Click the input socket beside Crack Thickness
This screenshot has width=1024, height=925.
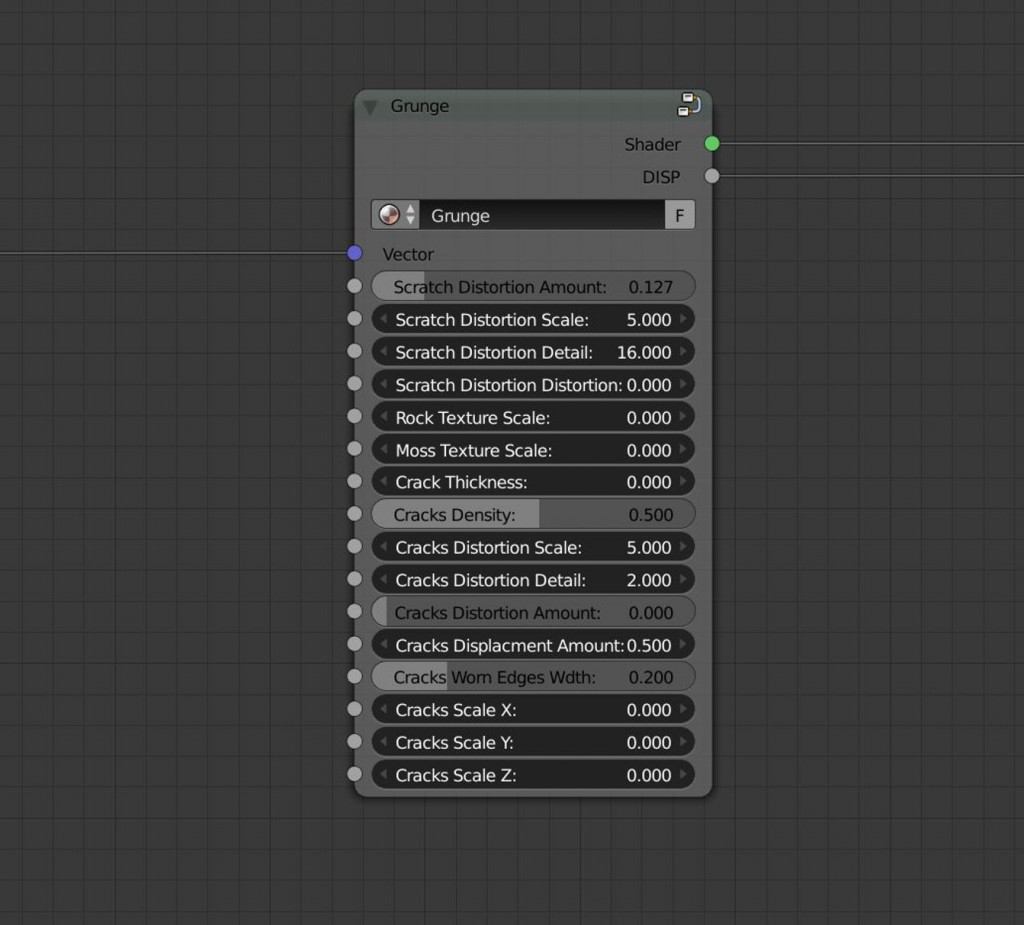click(354, 481)
